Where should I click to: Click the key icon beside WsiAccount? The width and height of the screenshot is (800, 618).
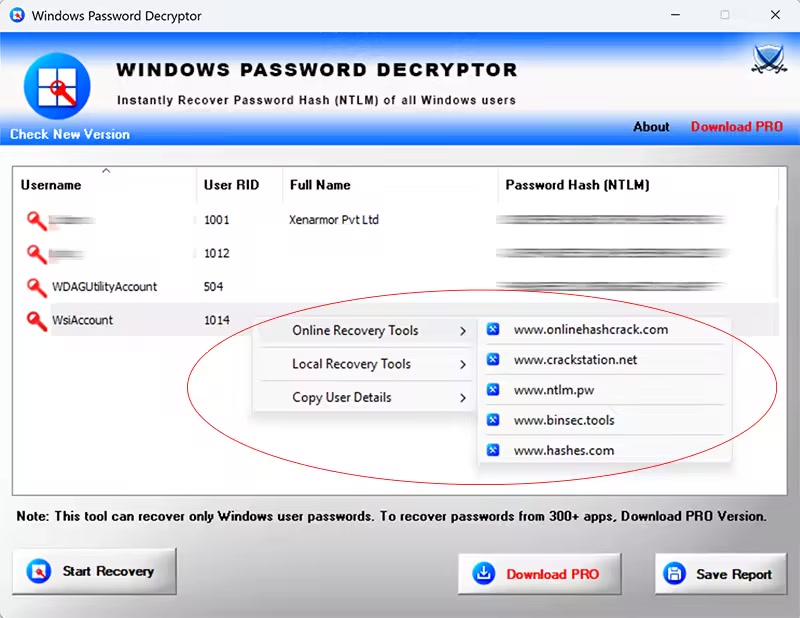(37, 320)
